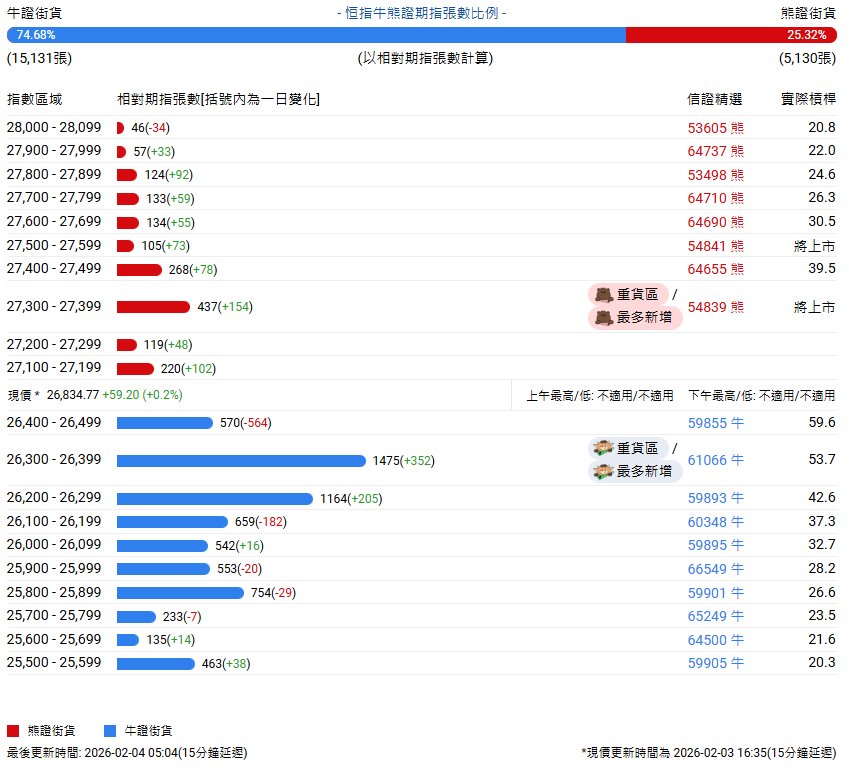
Task: Open bull warrant link 61066 牛
Action: 715,460
